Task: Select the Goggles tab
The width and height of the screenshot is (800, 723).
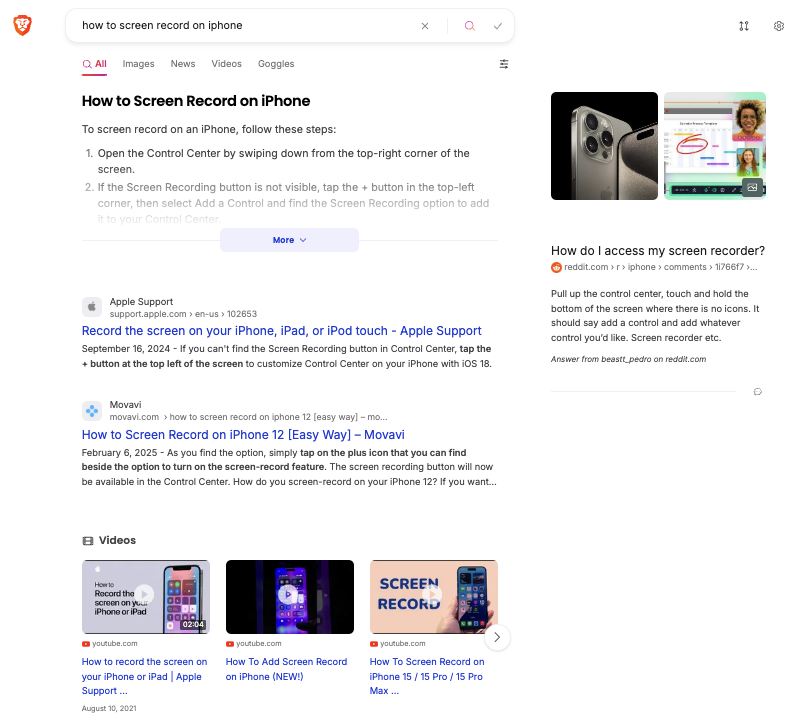Action: 276,64
